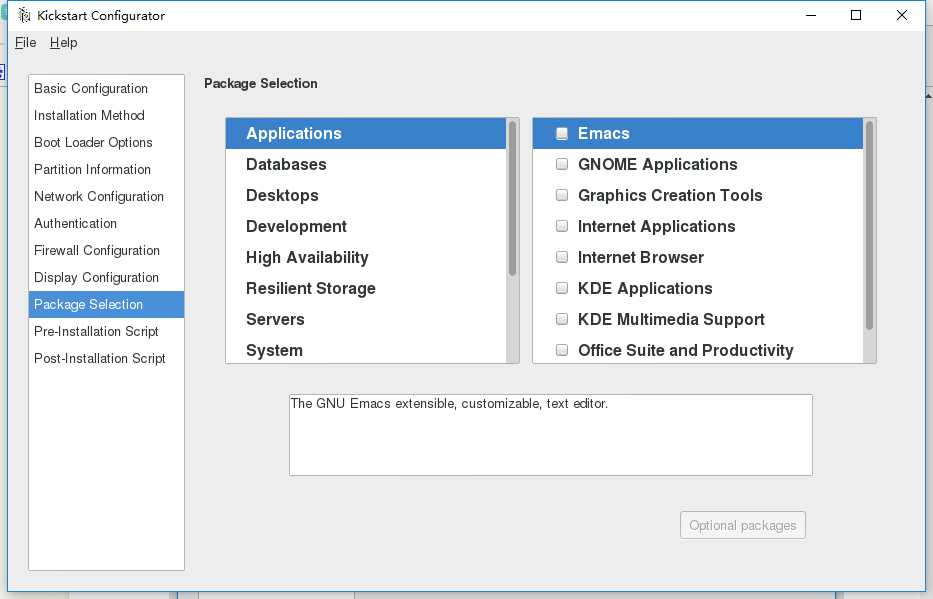Enable the Emacs package checkbox
The height and width of the screenshot is (599, 933).
pyautogui.click(x=562, y=134)
